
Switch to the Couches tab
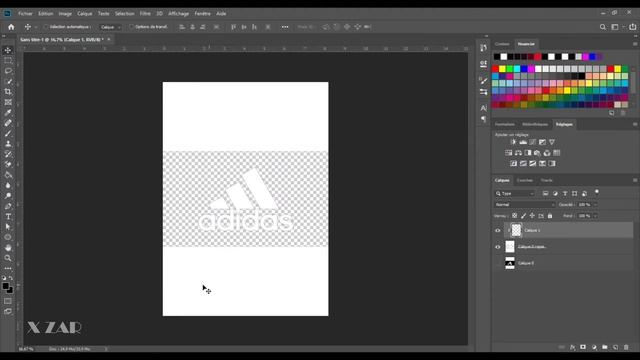525,180
